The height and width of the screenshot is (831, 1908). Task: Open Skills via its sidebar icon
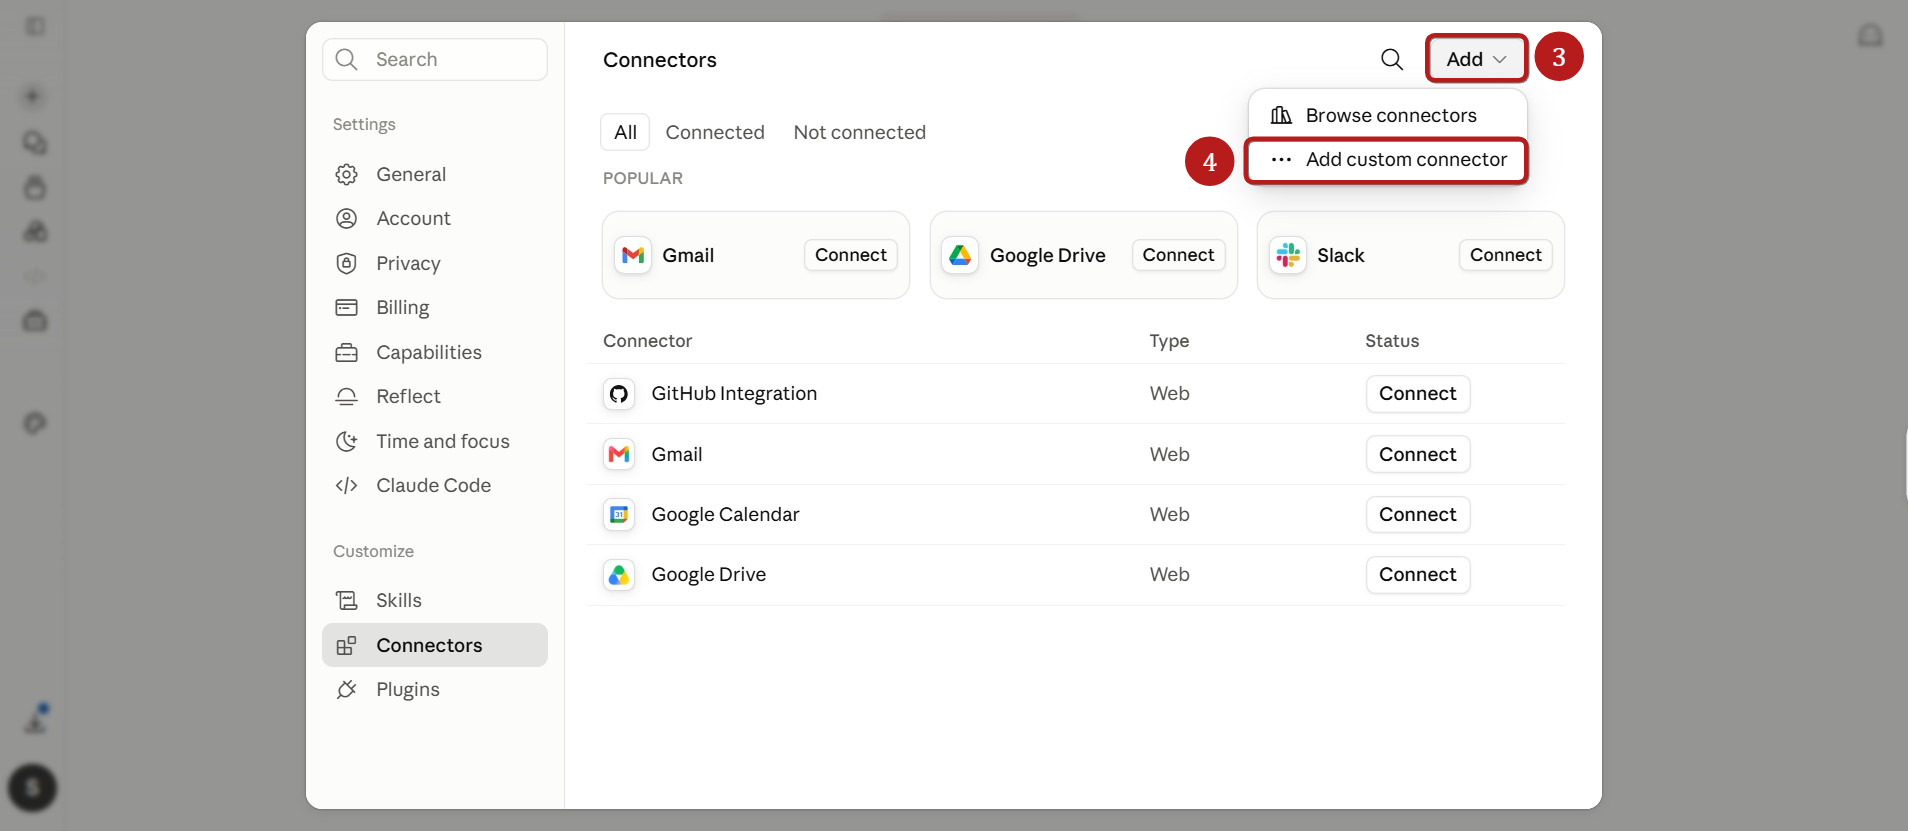tap(346, 600)
